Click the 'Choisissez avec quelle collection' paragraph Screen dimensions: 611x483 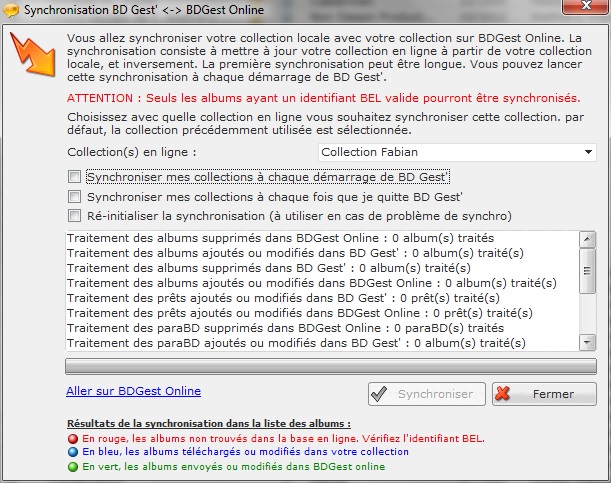(x=325, y=123)
